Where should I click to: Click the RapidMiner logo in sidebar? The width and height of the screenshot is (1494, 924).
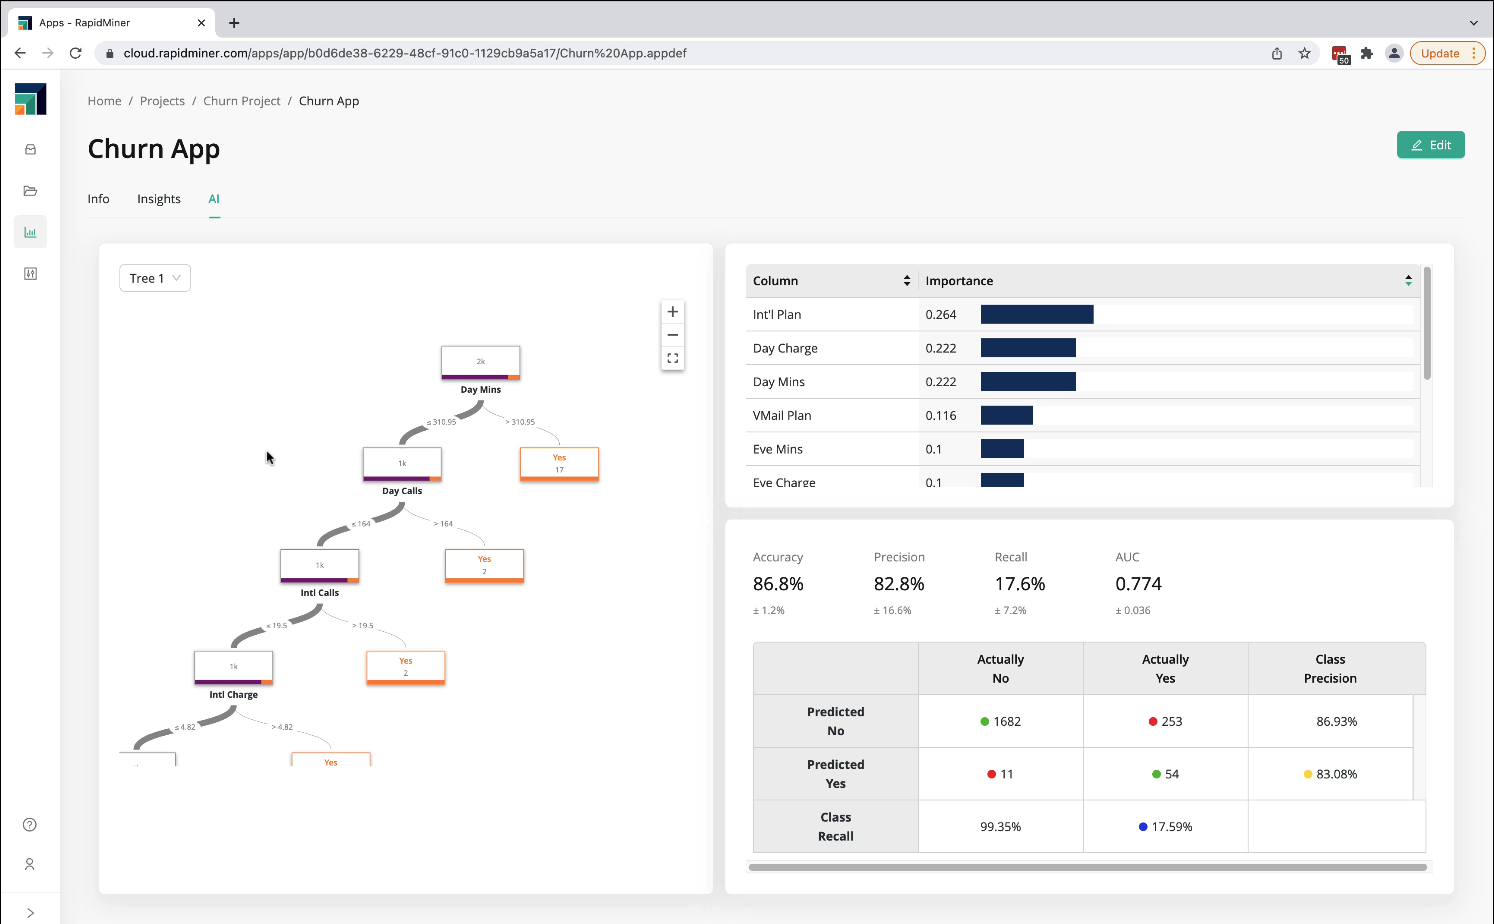click(x=31, y=99)
